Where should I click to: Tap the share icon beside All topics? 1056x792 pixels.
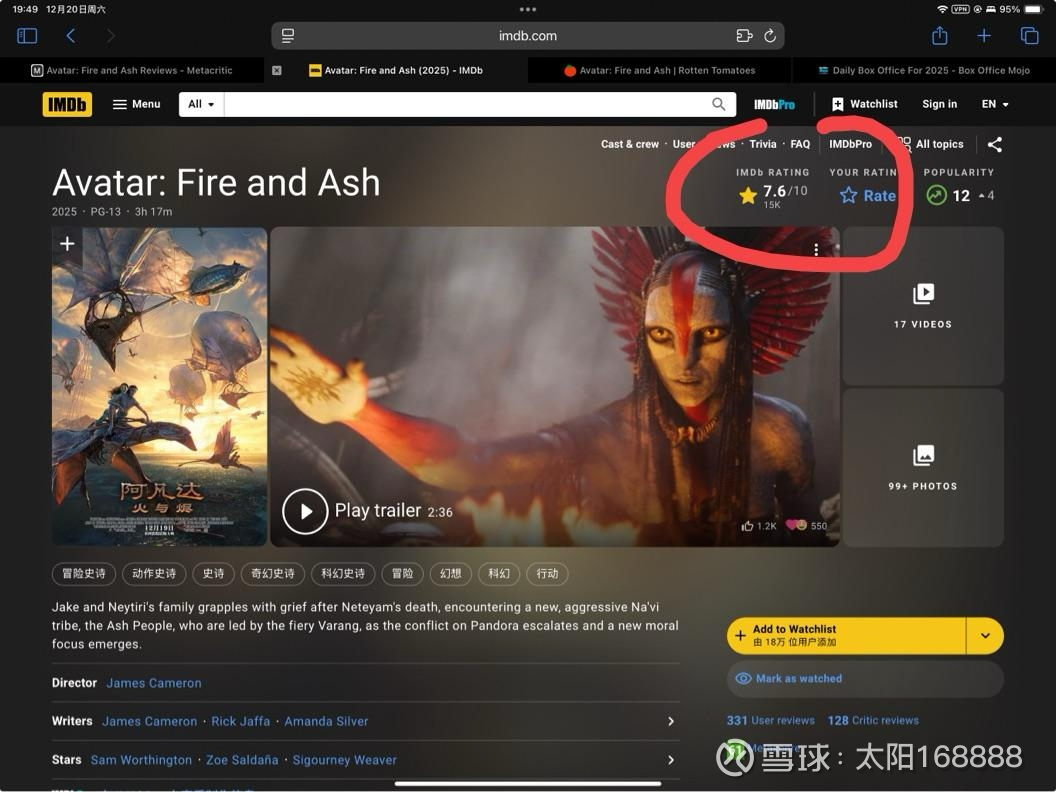[x=995, y=144]
